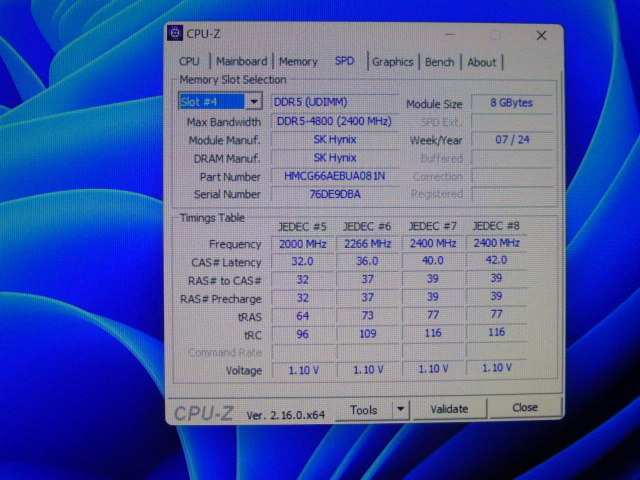
Task: Click the CPU-Z app icon in title bar
Action: pos(176,34)
